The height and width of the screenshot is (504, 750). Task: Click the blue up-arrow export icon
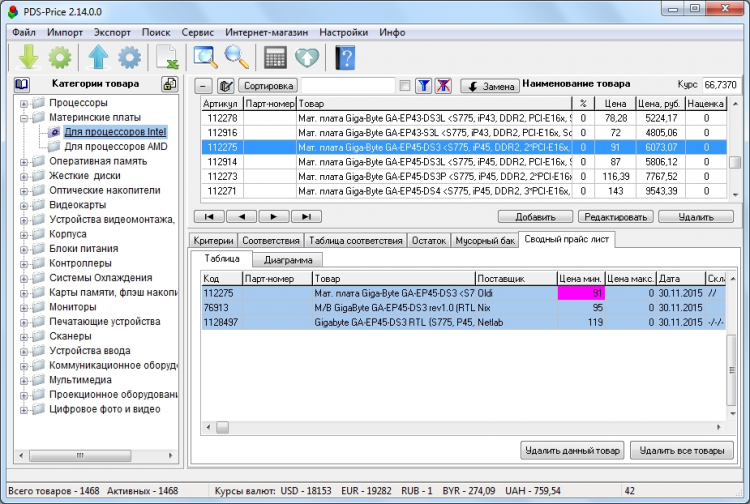click(x=98, y=57)
